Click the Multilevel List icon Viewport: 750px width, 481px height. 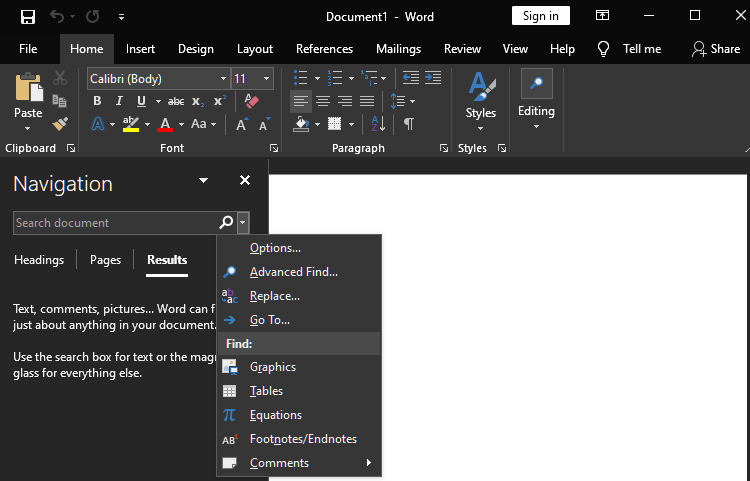click(x=369, y=78)
